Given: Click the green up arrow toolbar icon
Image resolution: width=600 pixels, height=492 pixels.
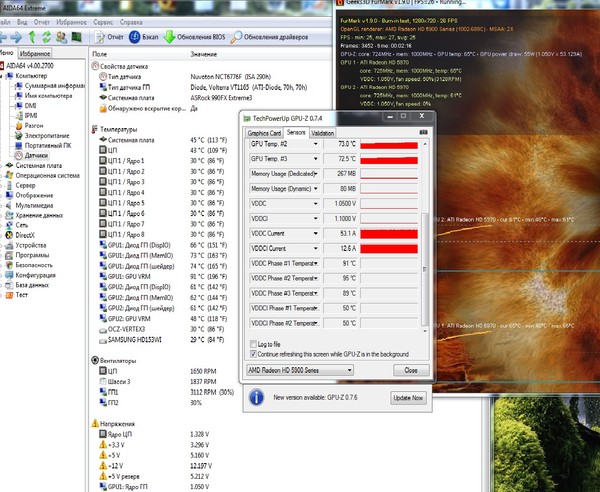Looking at the screenshot, I should coord(33,37).
